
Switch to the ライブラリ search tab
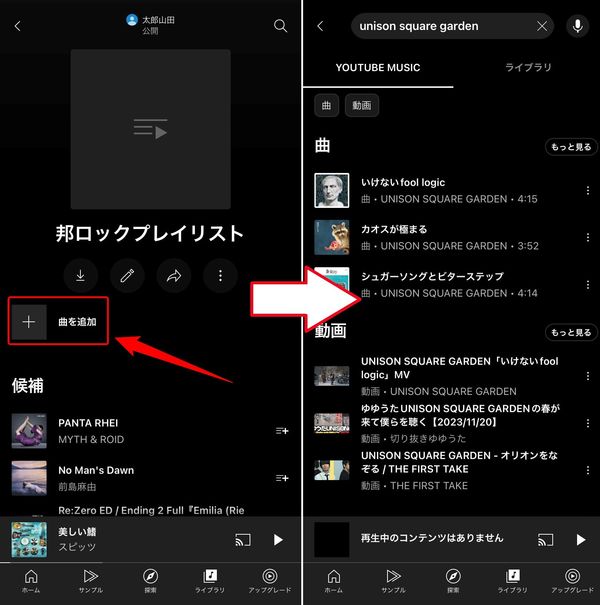coord(528,68)
